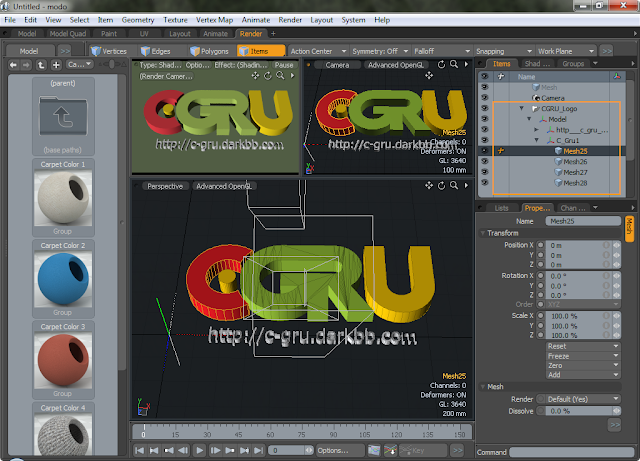The height and width of the screenshot is (461, 640).
Task: Click zoom icon in Perspective viewport
Action: (x=454, y=186)
